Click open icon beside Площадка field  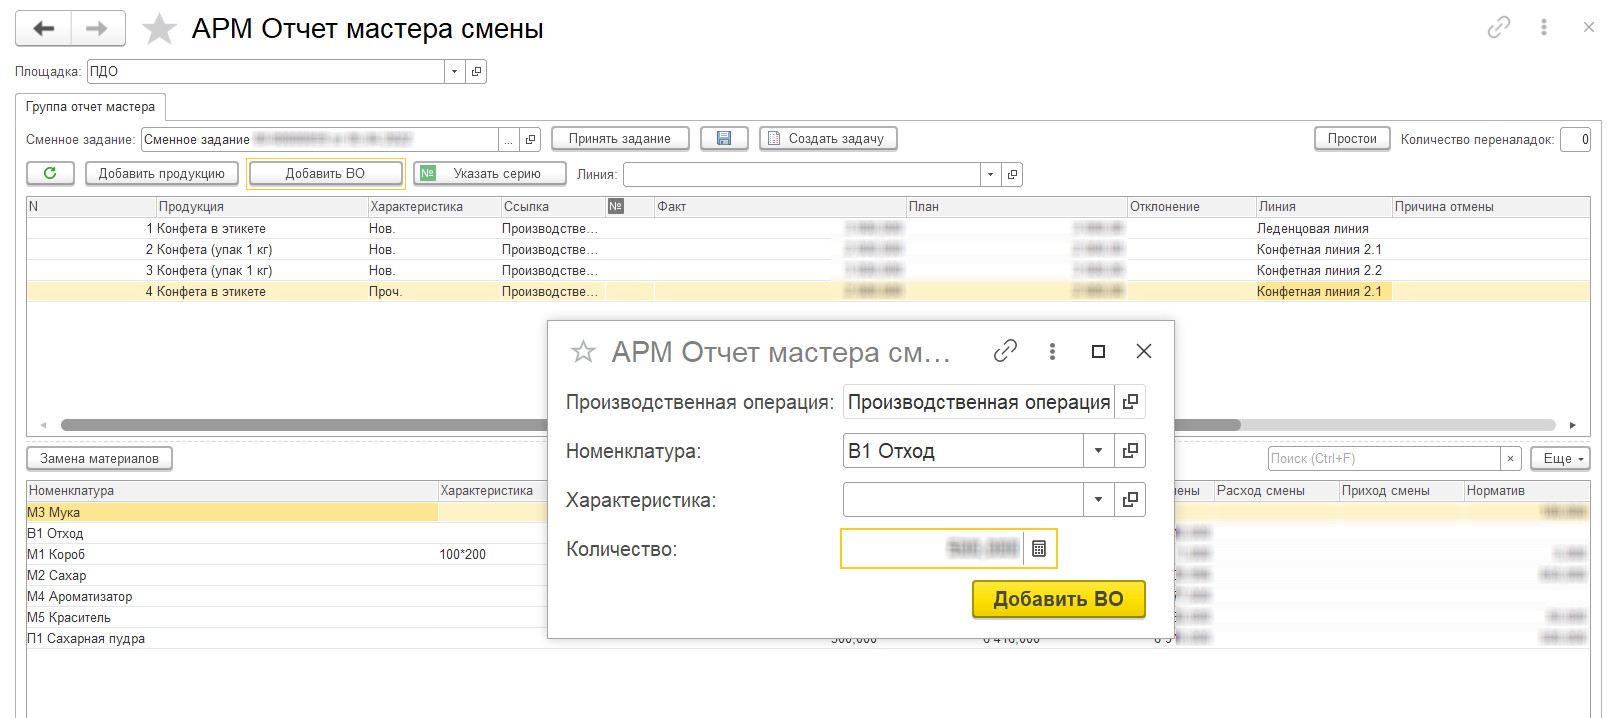tap(477, 72)
